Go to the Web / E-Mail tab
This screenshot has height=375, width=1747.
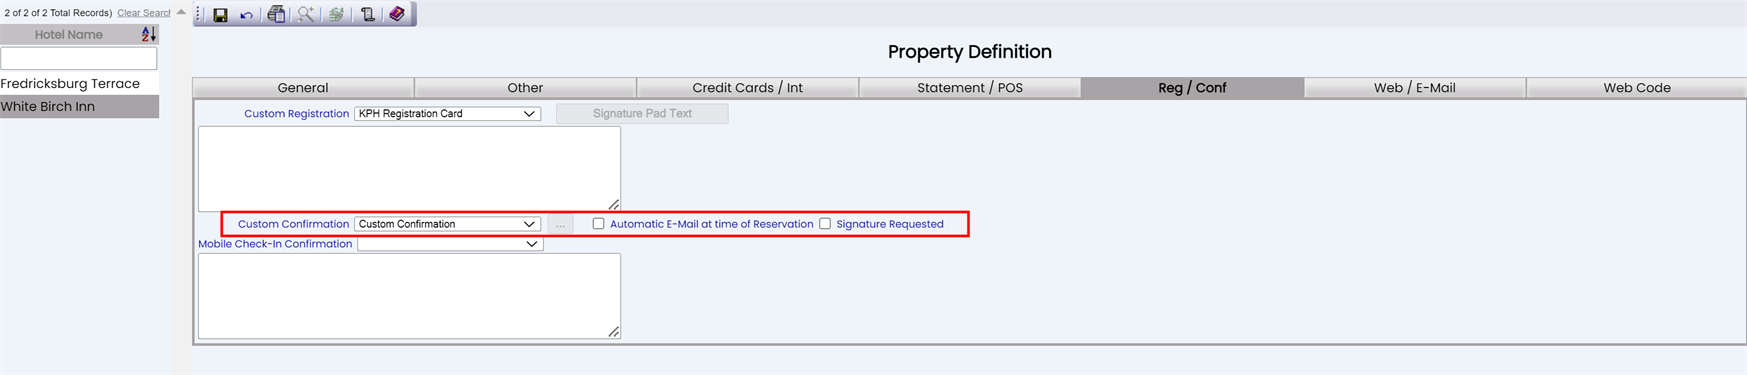[1414, 88]
